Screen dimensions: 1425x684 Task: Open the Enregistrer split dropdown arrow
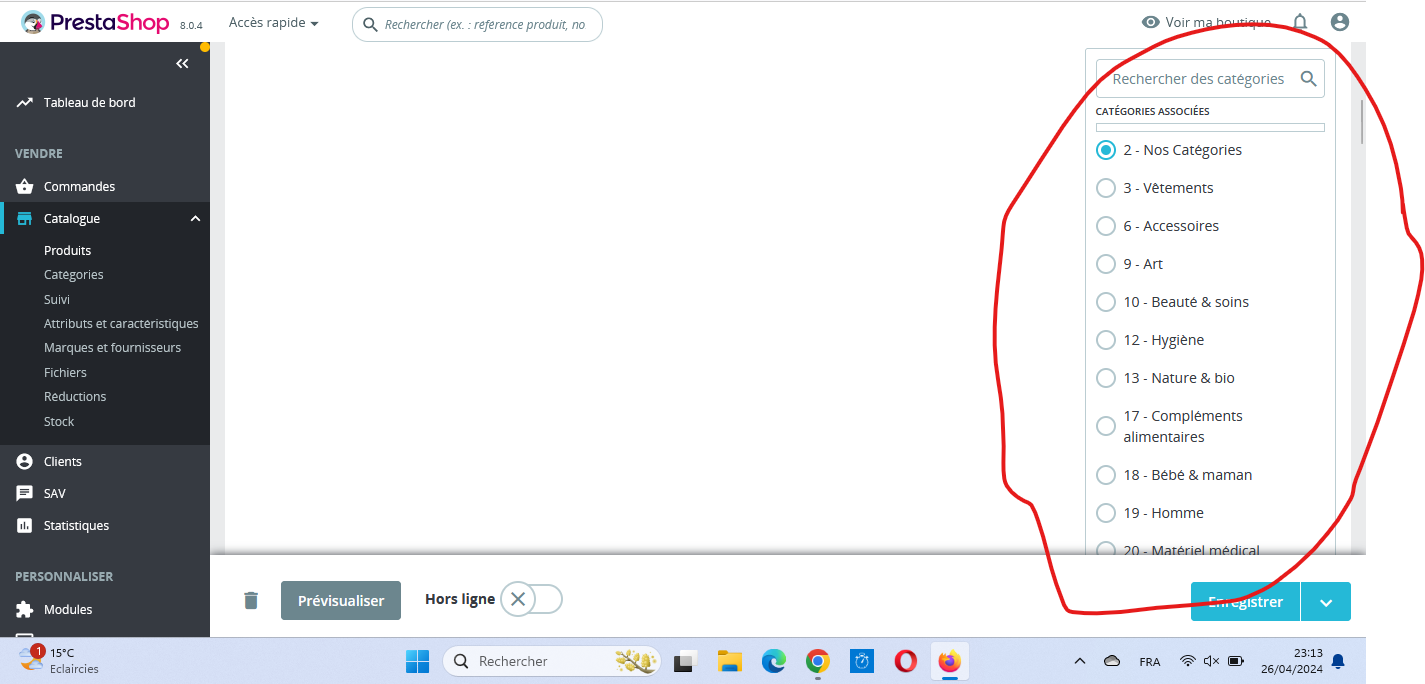point(1326,602)
